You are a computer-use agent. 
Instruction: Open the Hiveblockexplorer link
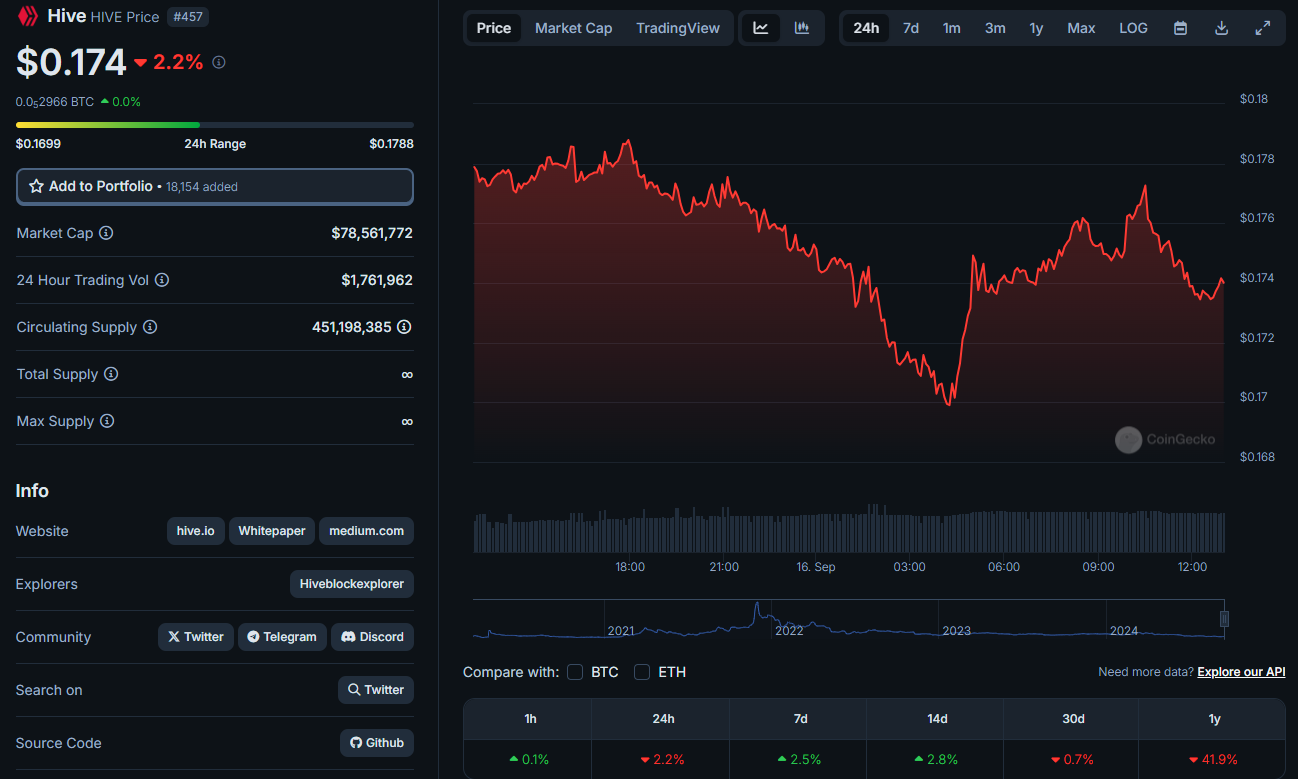352,584
